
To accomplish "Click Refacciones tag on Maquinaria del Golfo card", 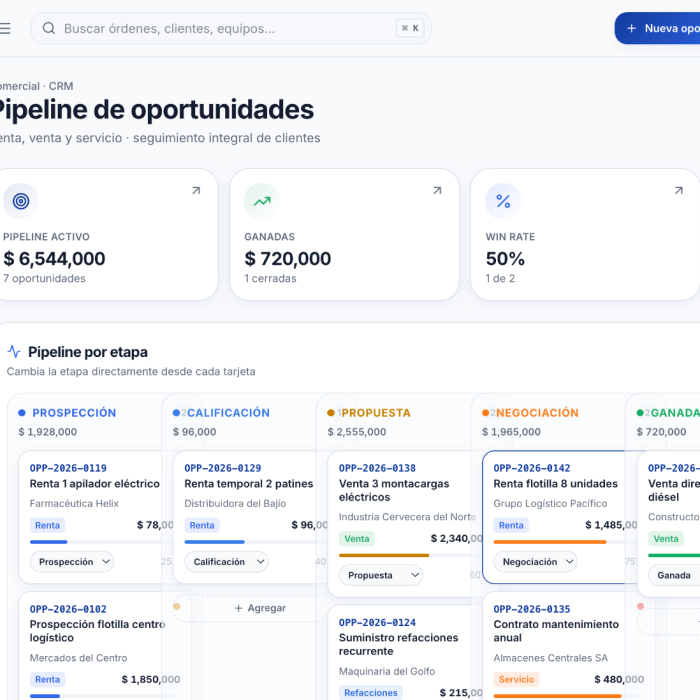I will [371, 693].
